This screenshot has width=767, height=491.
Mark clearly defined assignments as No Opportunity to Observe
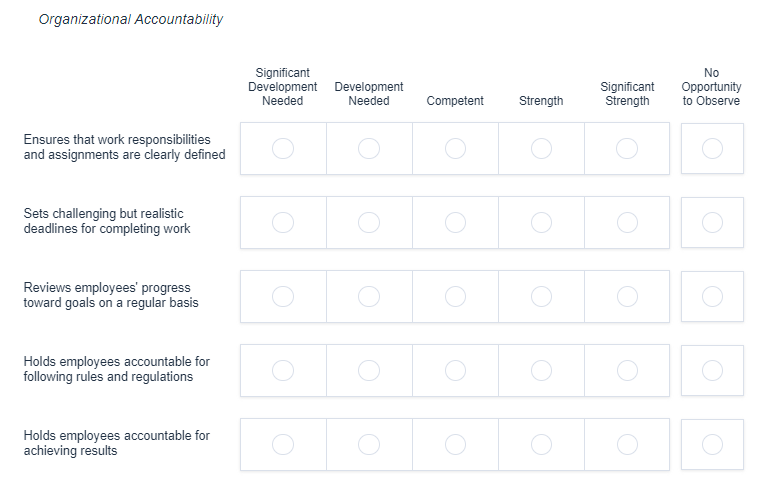coord(712,148)
